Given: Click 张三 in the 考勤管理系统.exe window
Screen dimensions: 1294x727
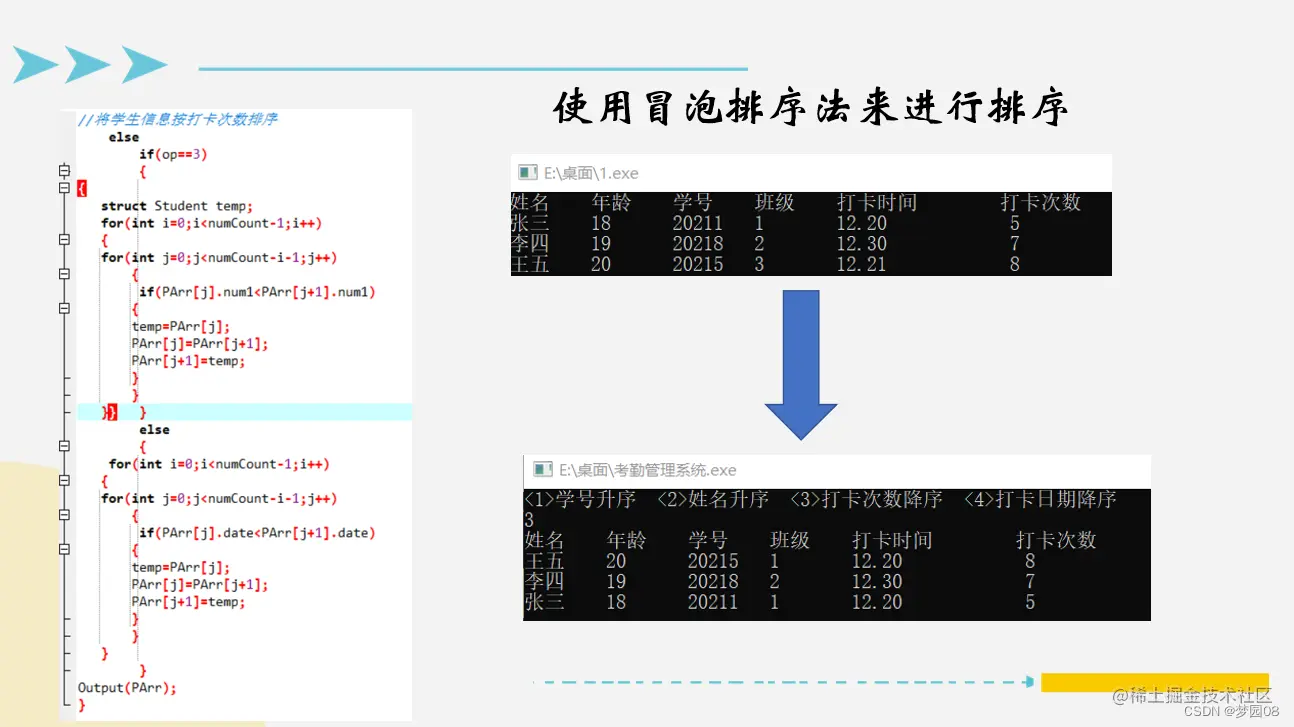Looking at the screenshot, I should [x=544, y=602].
